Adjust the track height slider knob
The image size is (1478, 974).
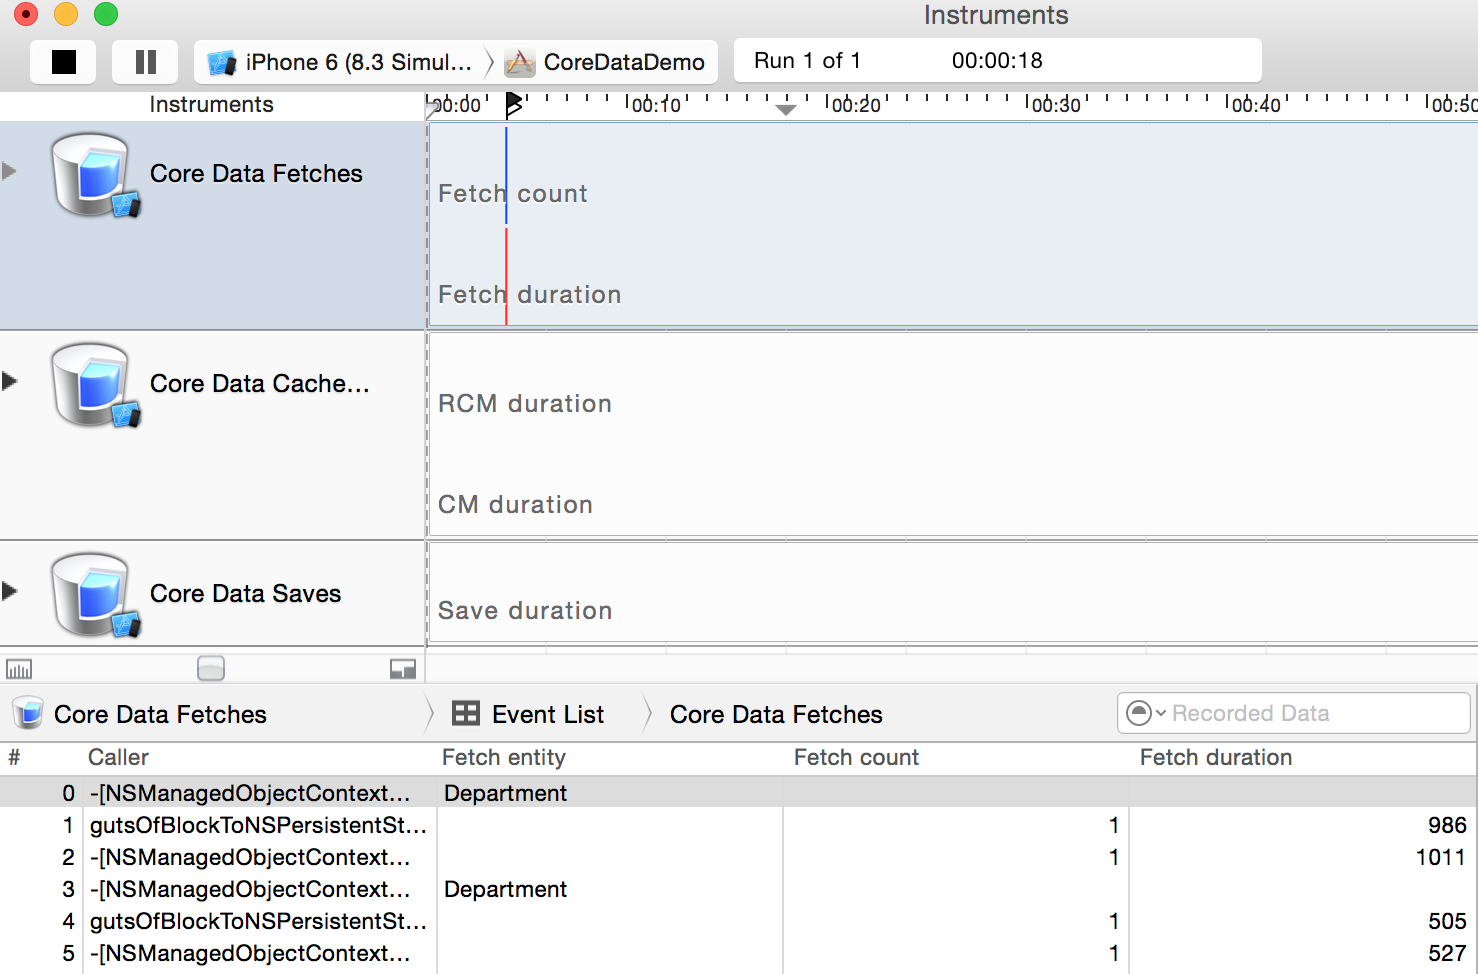point(211,668)
